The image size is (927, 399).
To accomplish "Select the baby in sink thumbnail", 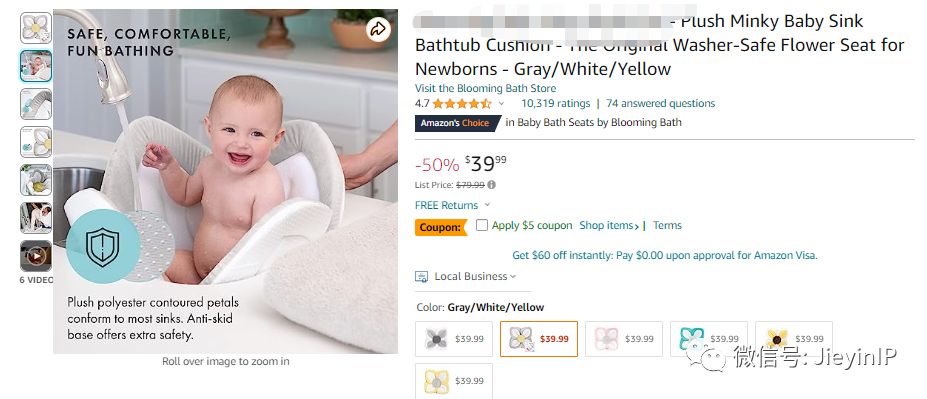I will [36, 66].
